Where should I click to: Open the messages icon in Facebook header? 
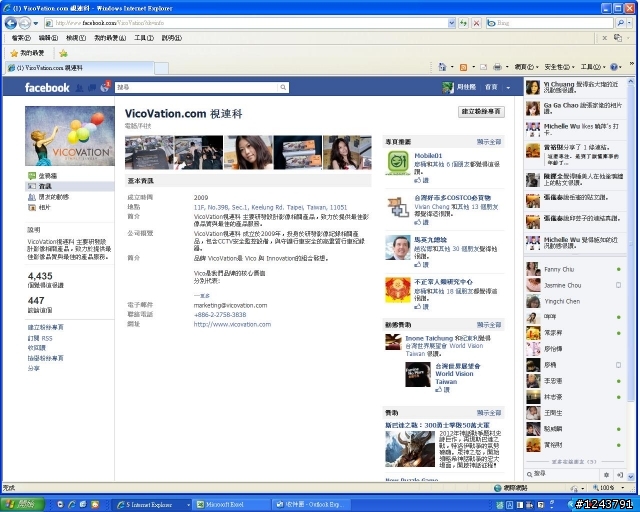tap(92, 87)
